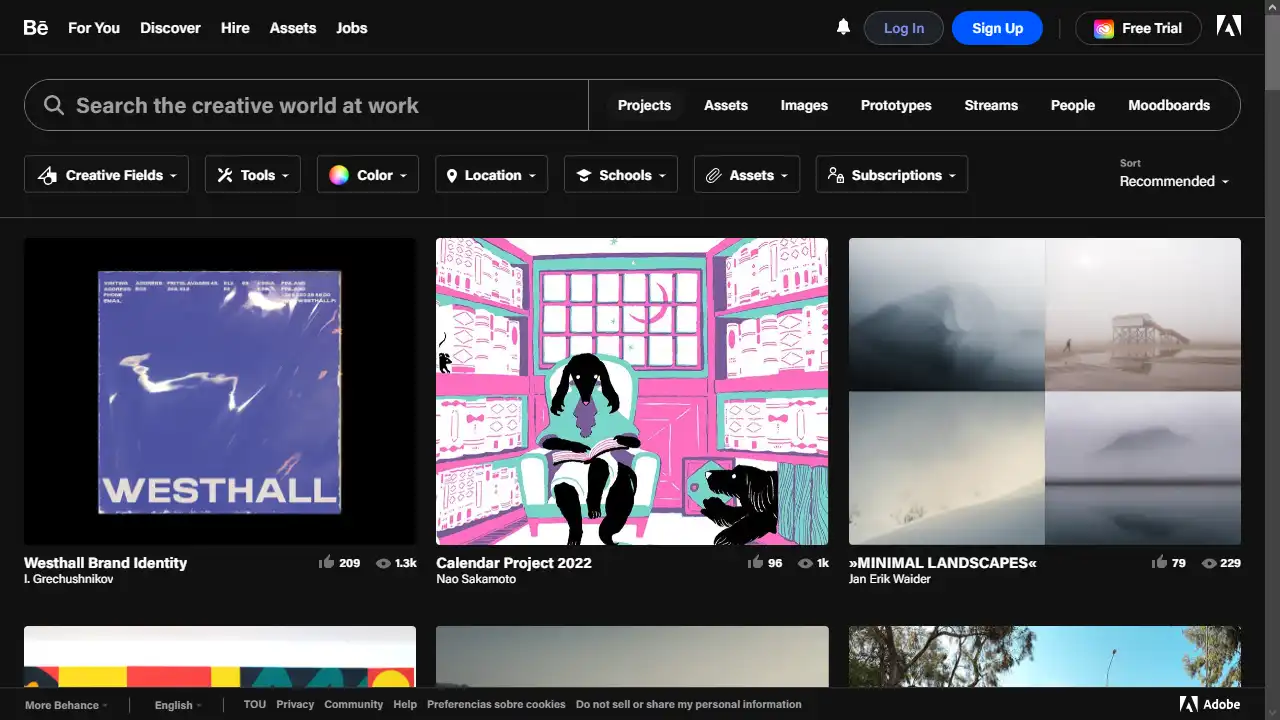Open the Recommended sort dropdown
Image resolution: width=1280 pixels, height=720 pixels.
tap(1174, 181)
